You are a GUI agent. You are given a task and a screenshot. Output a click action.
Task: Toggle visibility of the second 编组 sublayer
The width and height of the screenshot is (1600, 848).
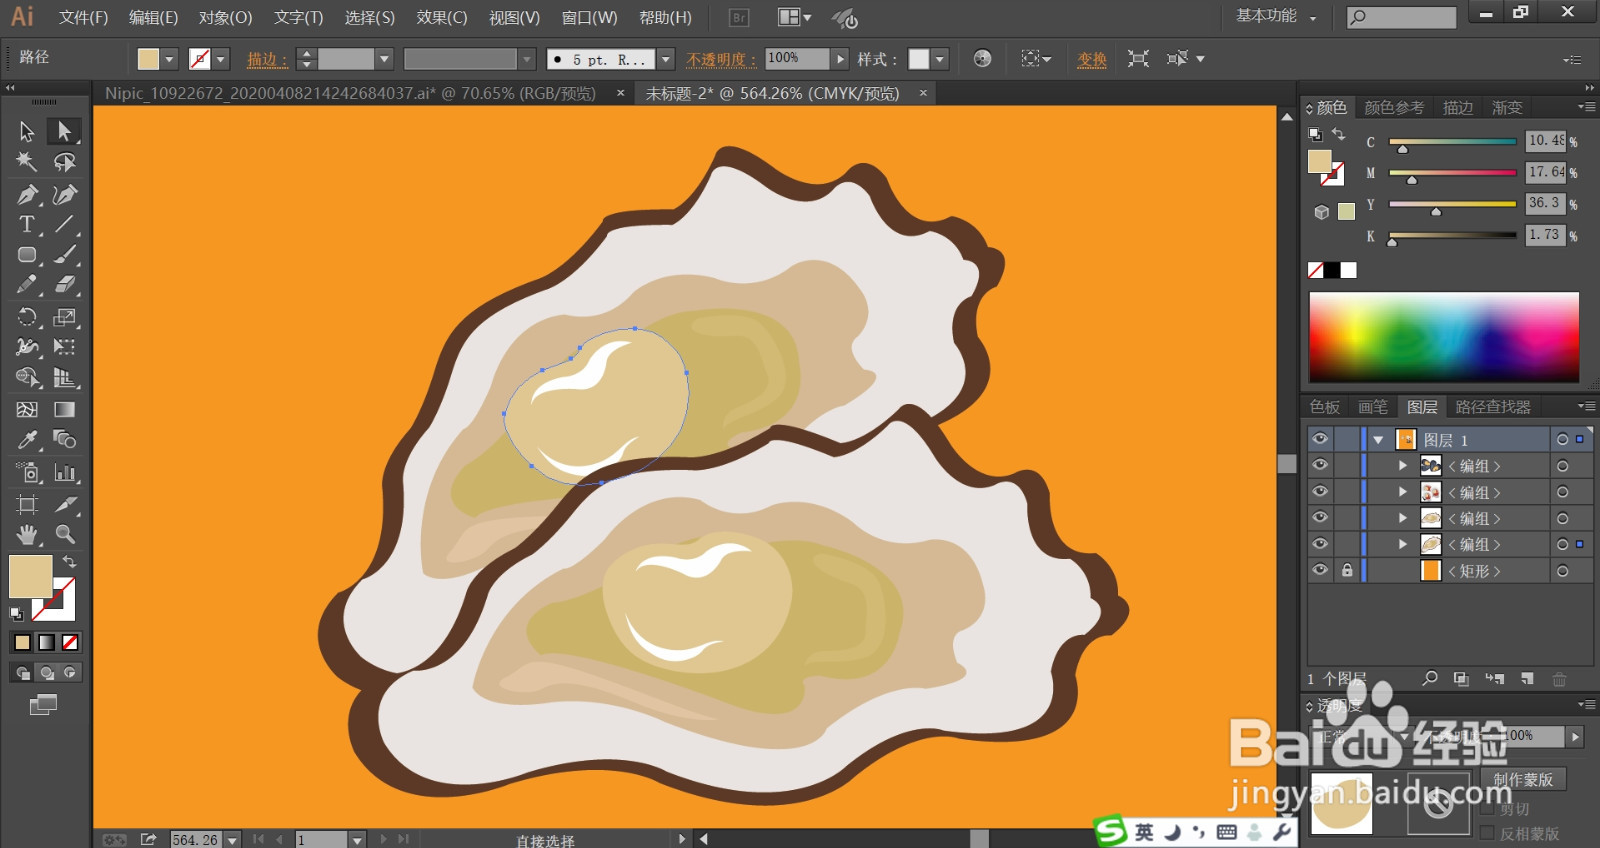(1320, 491)
